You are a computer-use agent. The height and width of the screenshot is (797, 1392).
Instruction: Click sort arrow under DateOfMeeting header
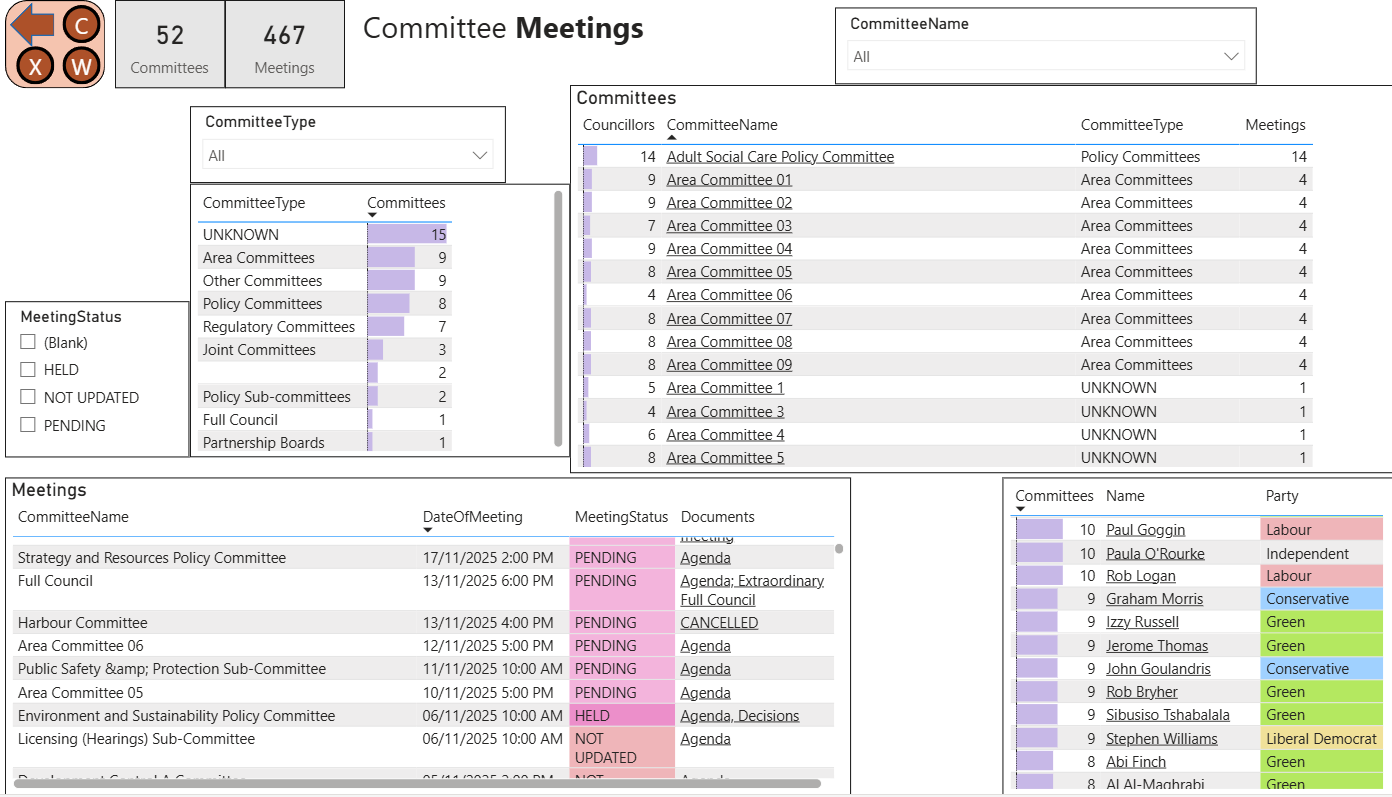click(x=428, y=531)
